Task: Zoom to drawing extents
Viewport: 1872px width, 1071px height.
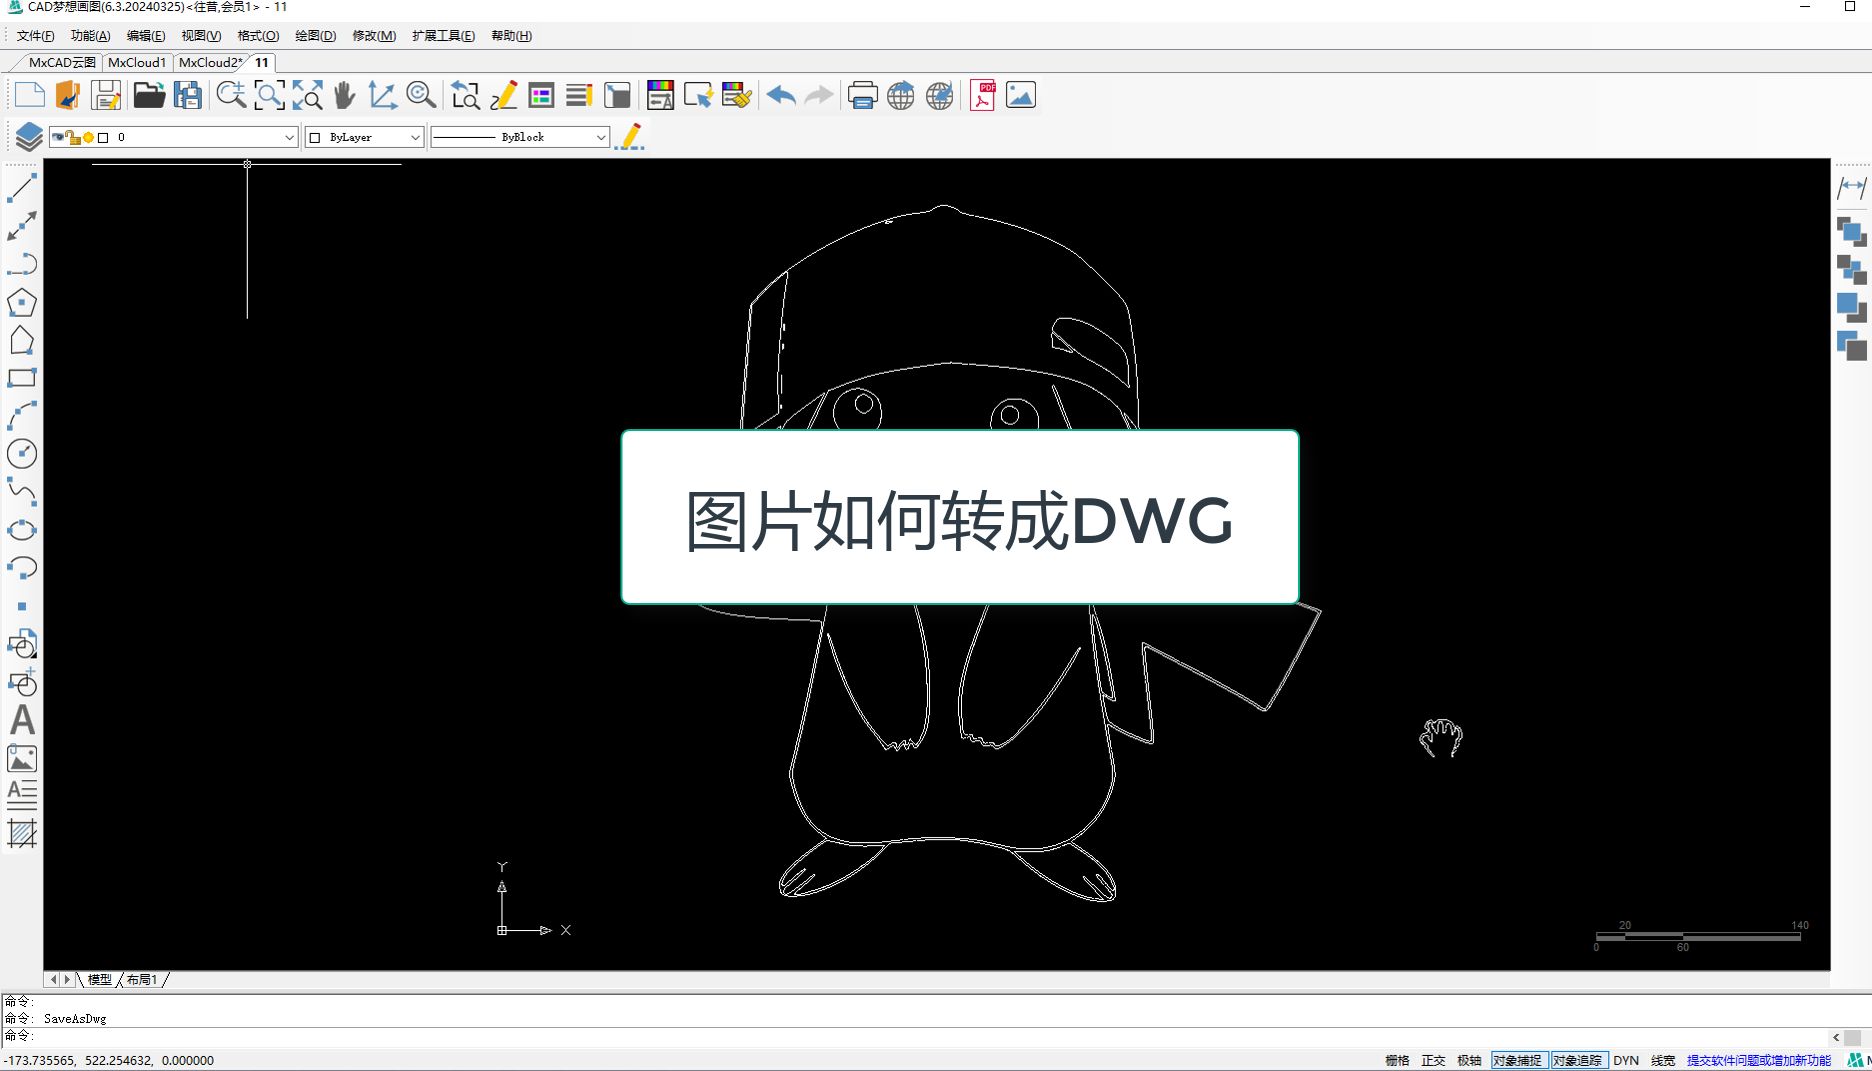Action: click(x=307, y=95)
